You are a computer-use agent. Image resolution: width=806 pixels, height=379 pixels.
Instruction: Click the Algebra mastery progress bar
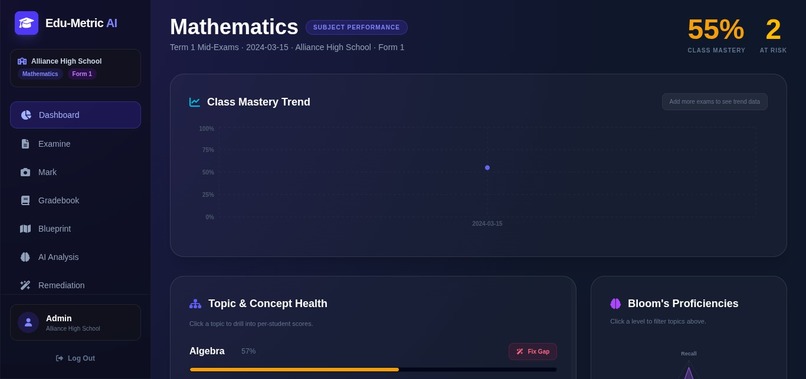coord(373,369)
